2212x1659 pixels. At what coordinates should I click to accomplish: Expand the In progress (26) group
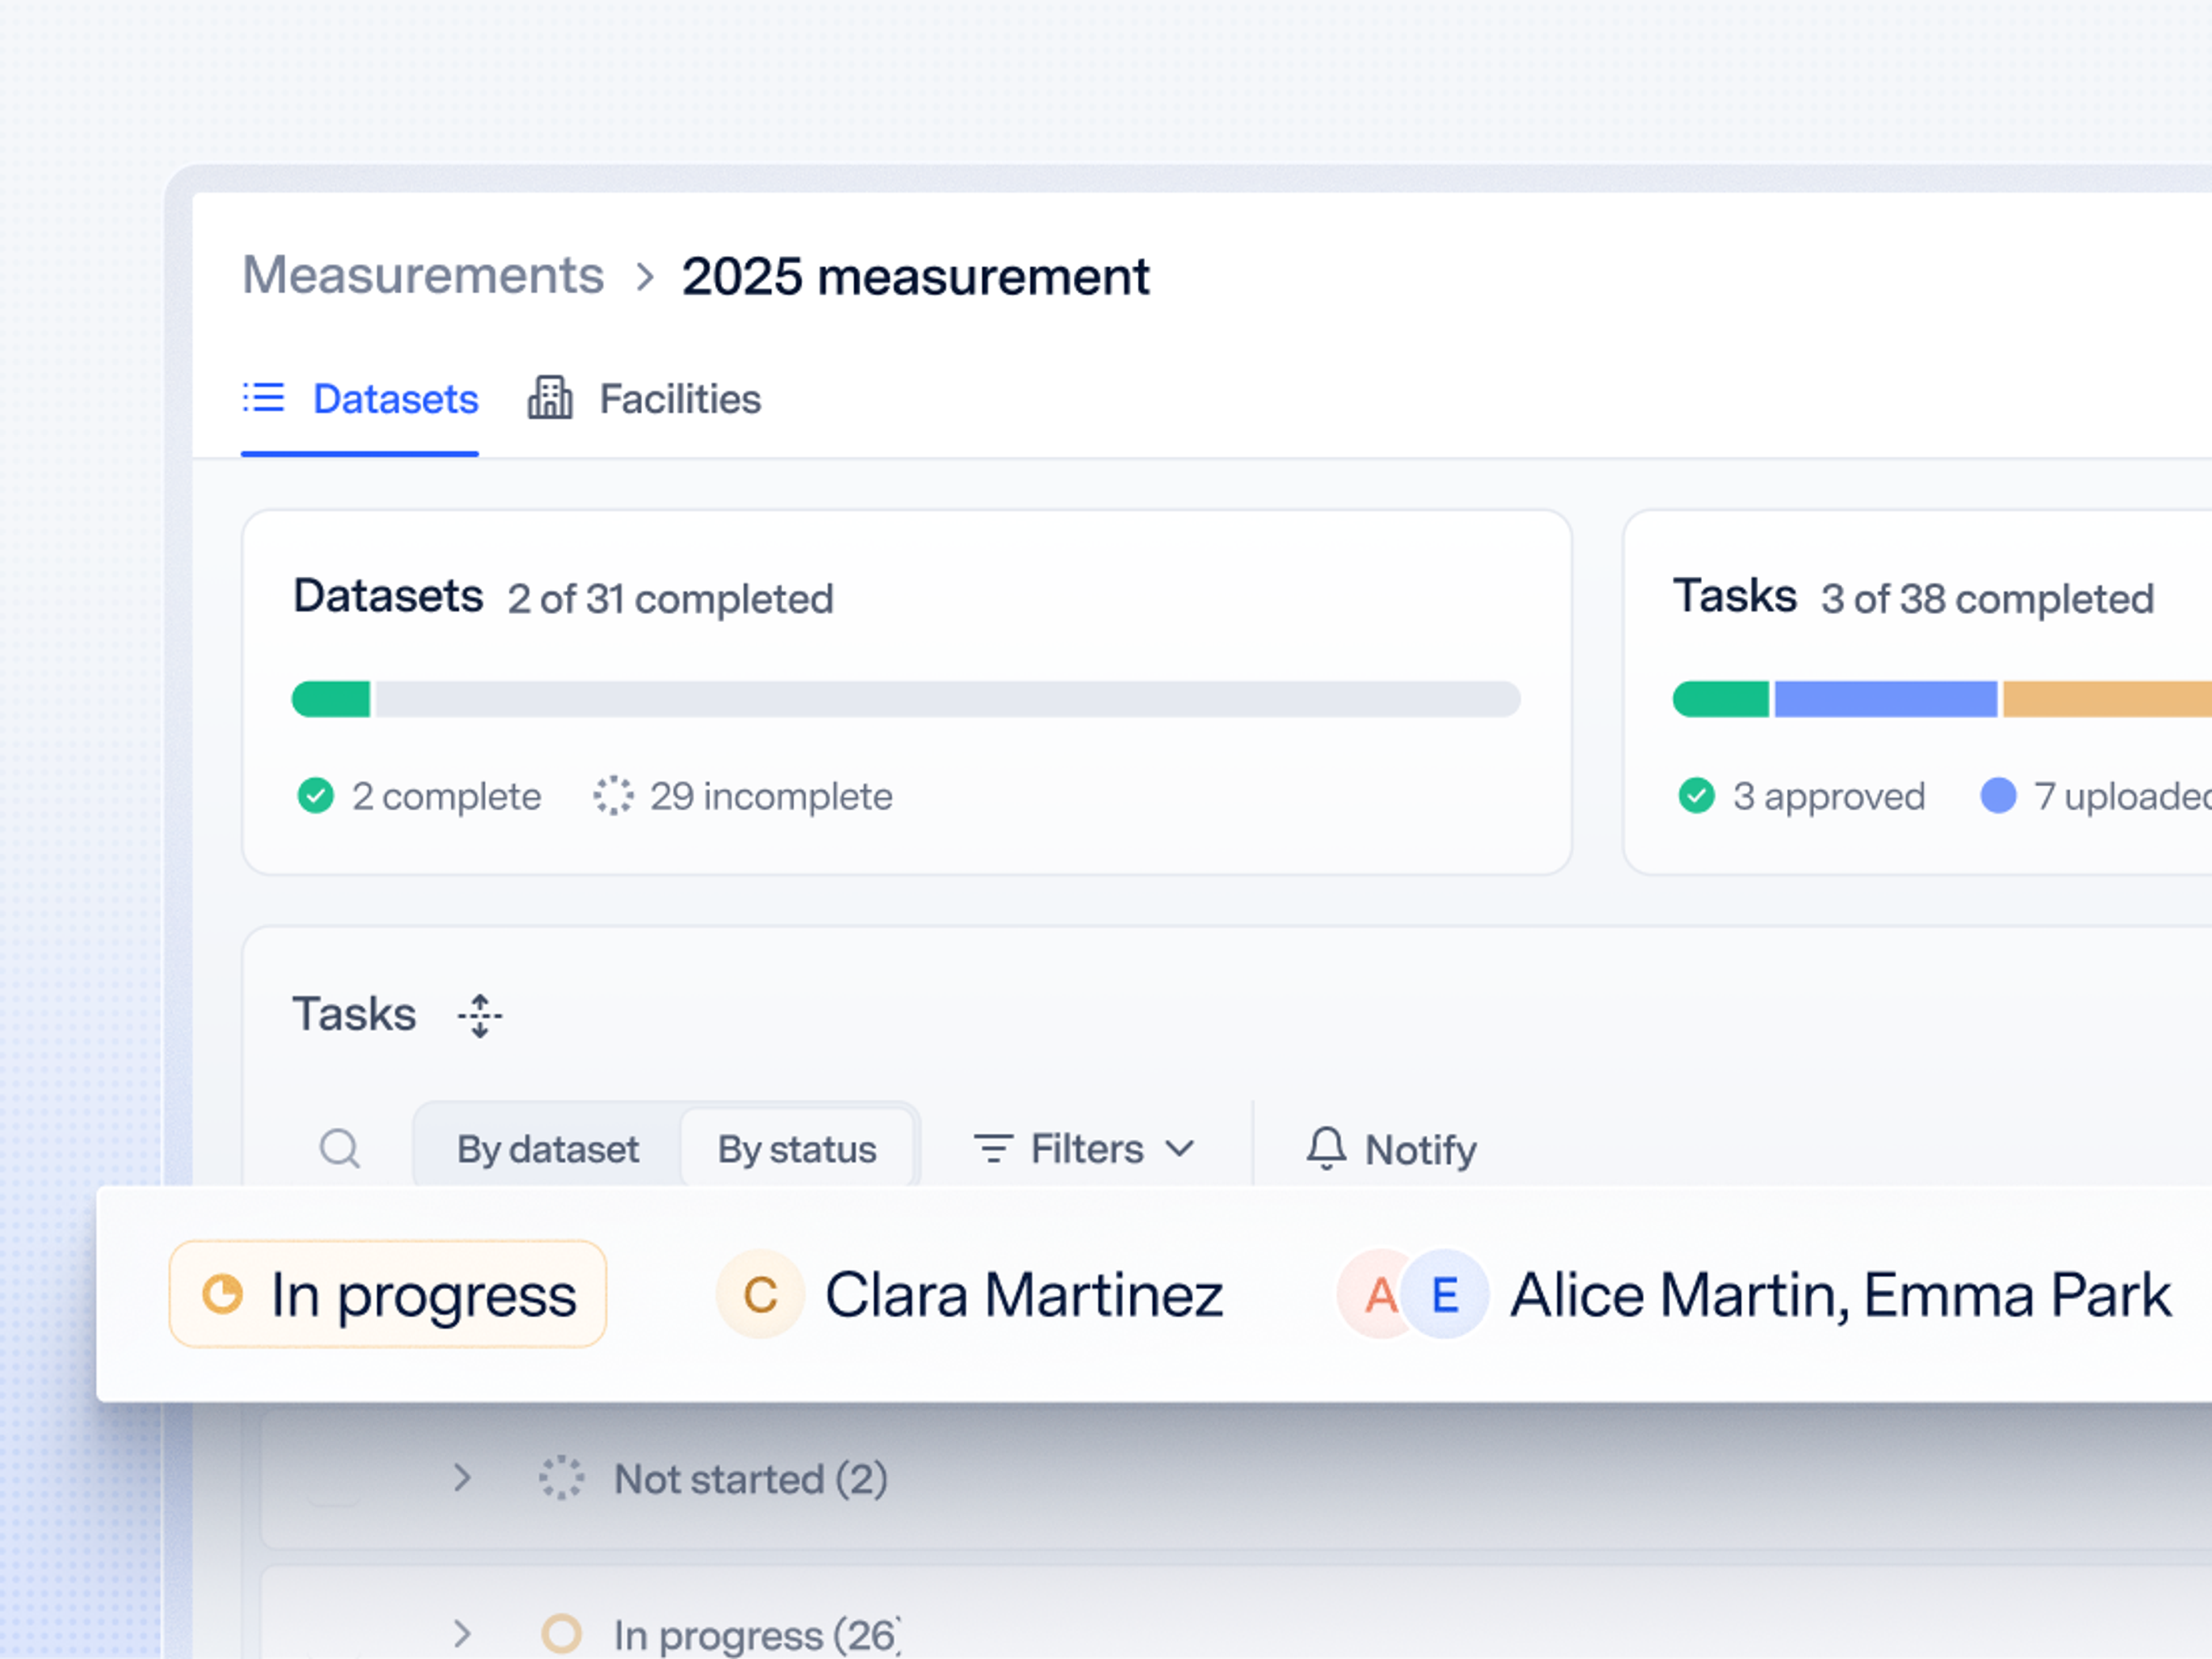pyautogui.click(x=462, y=1634)
